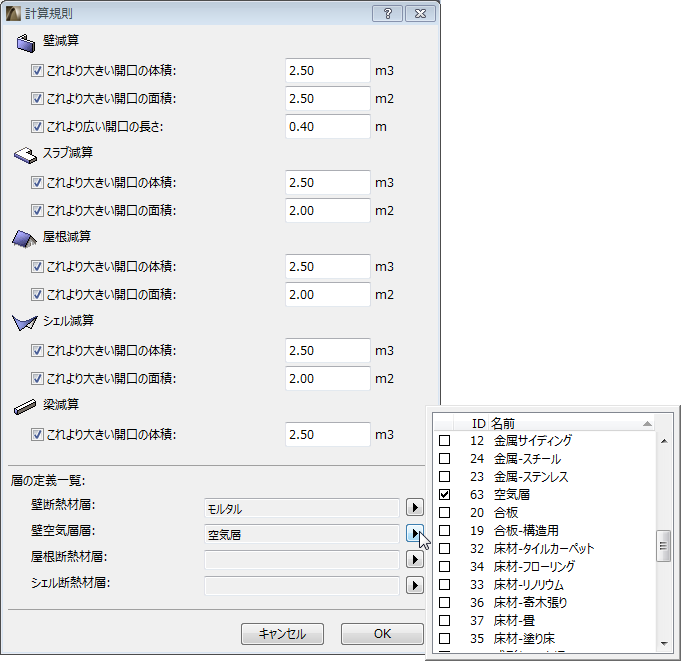Check 金属-スチール in the material list
The width and height of the screenshot is (681, 661).
pos(444,459)
